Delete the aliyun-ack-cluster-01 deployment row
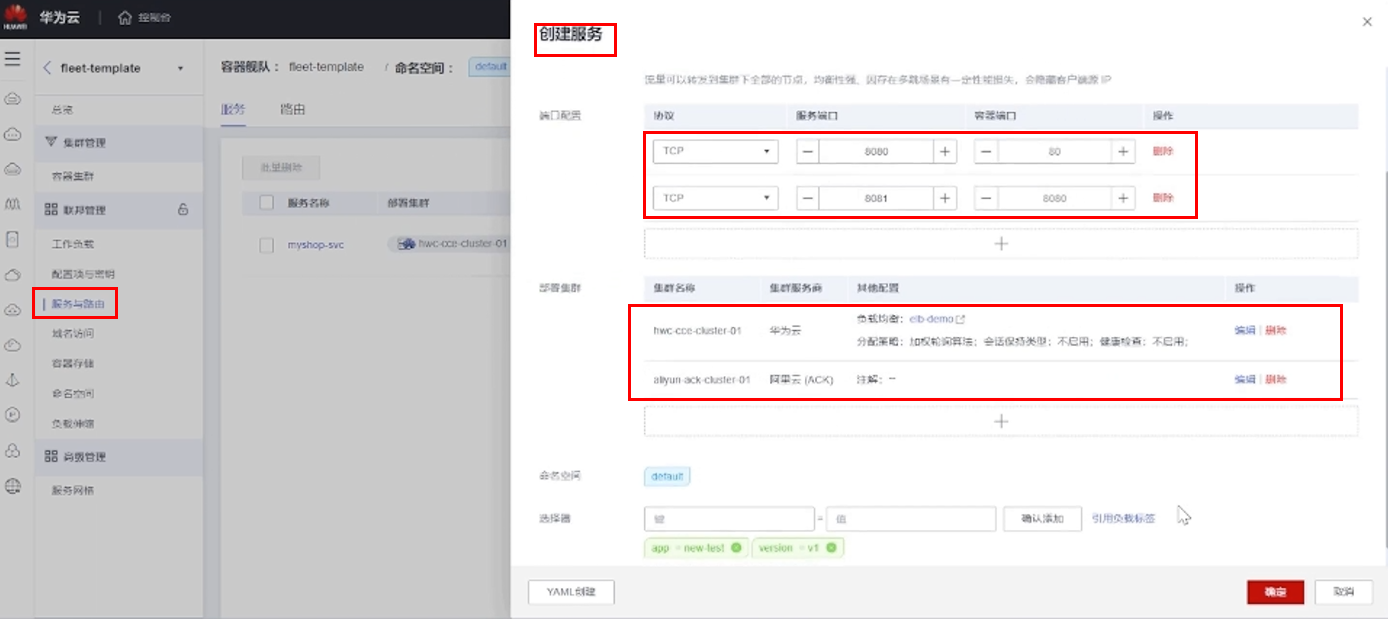 pos(1276,380)
